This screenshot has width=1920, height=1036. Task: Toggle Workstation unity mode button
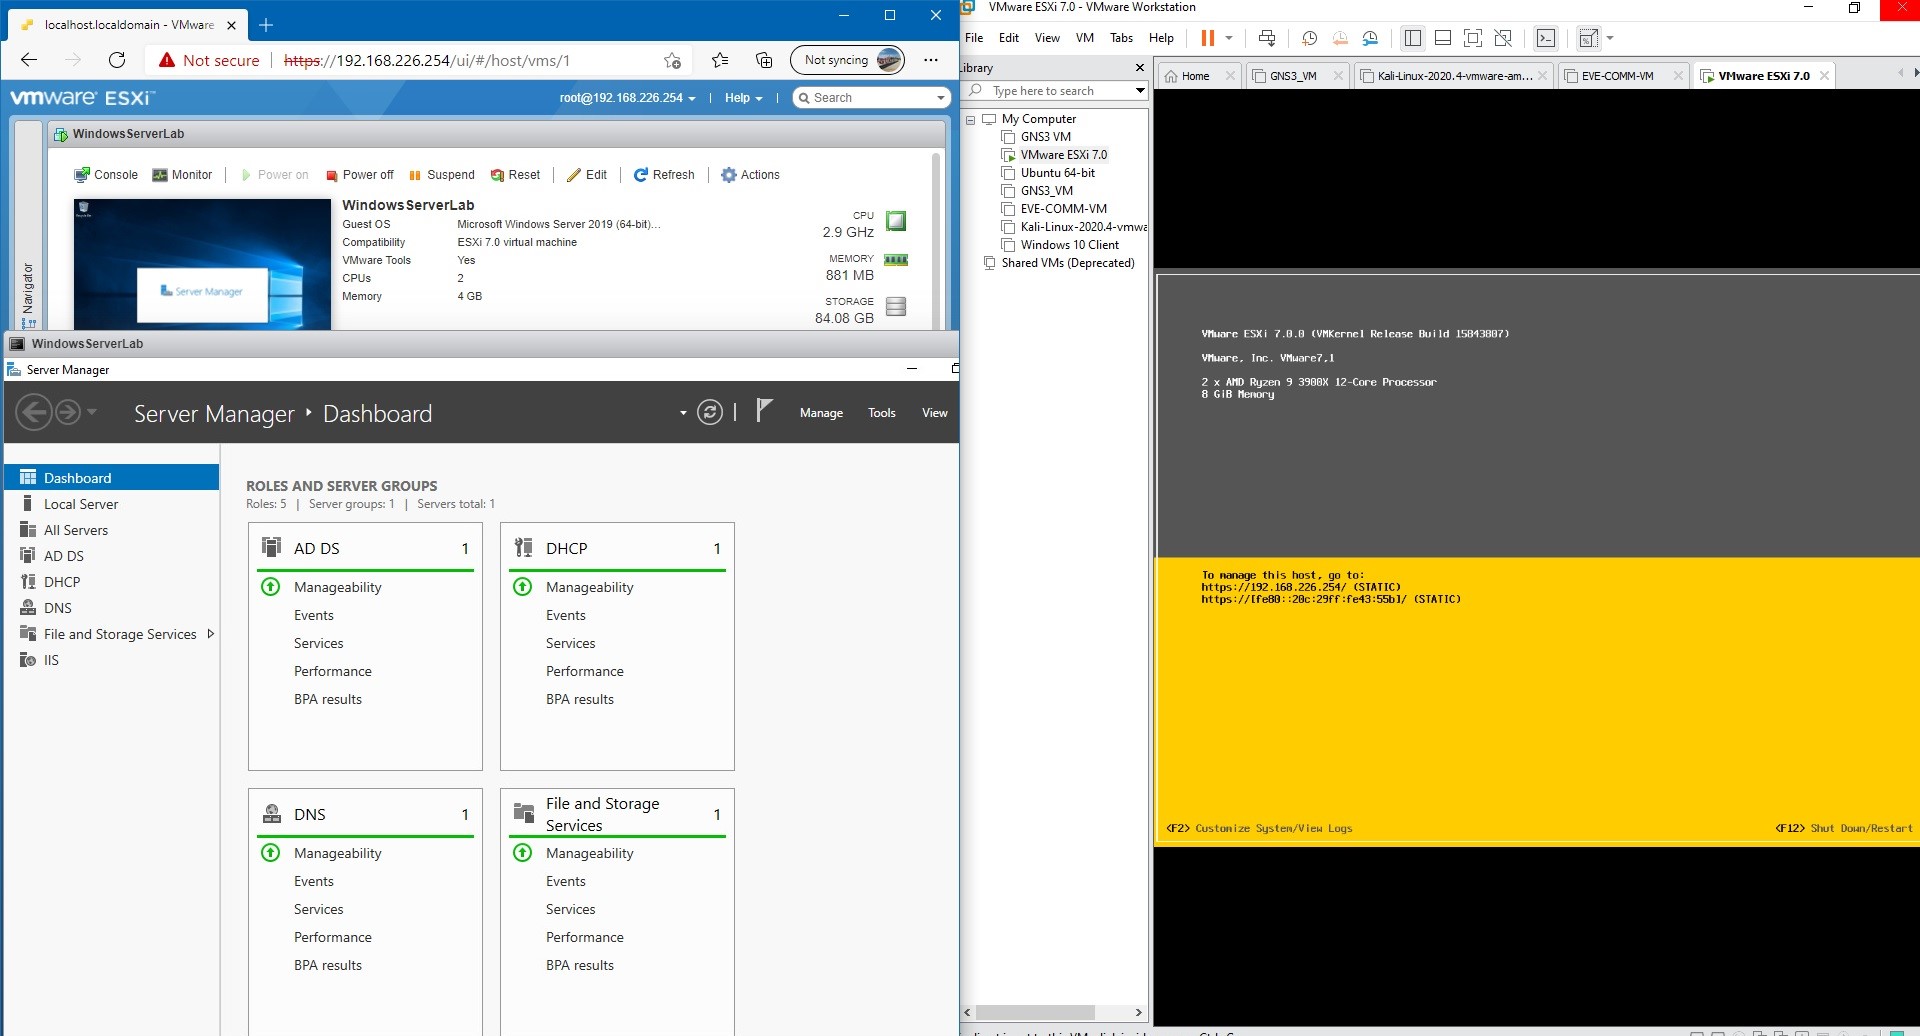point(1502,38)
